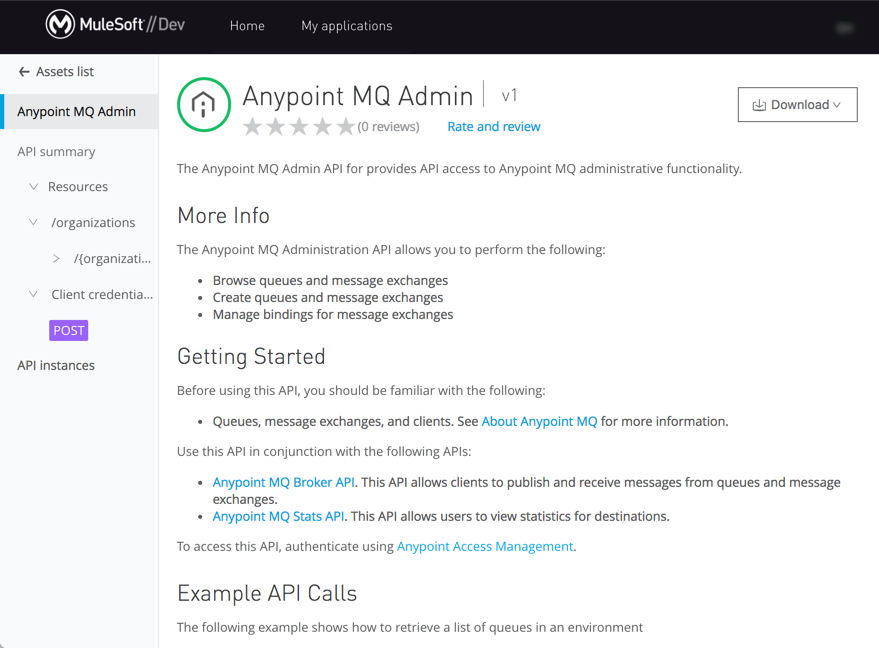This screenshot has height=648, width=879.
Task: Collapse the /organizations tree node
Action: click(x=33, y=223)
